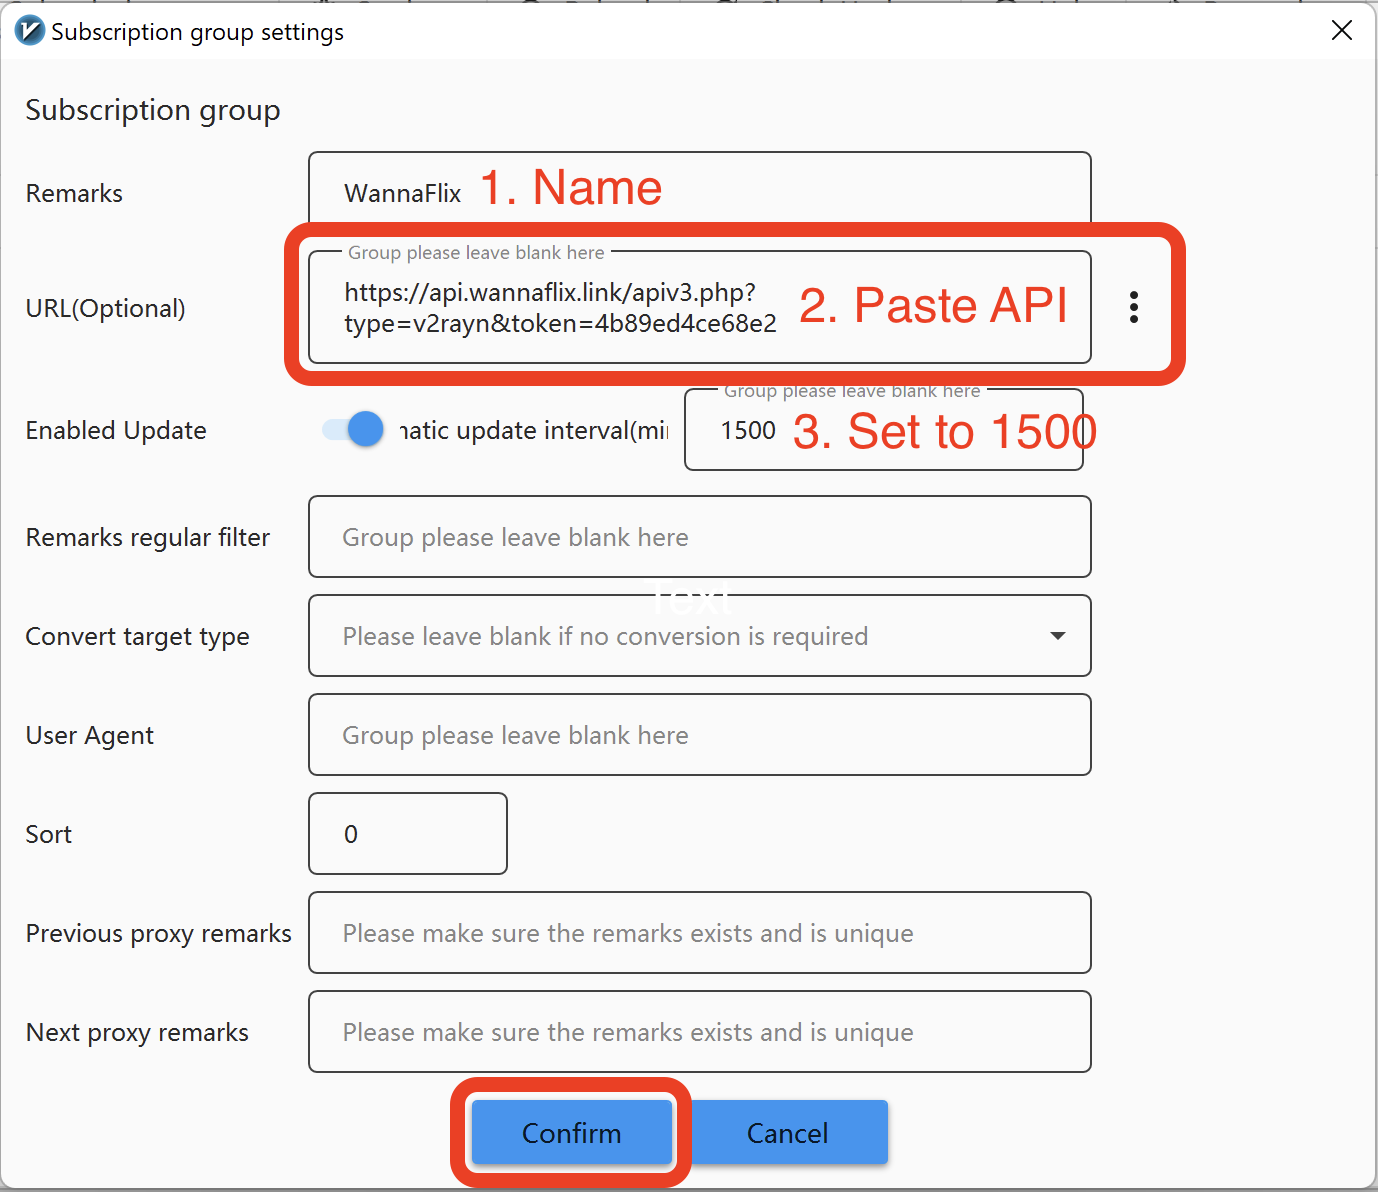
Task: Click the User Agent text field
Action: point(699,735)
